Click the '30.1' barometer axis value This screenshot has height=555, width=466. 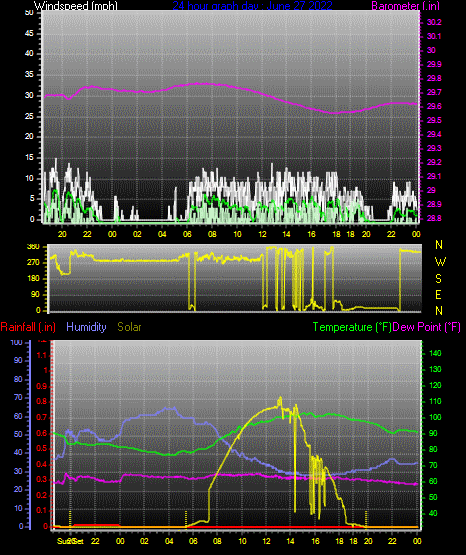434,36
